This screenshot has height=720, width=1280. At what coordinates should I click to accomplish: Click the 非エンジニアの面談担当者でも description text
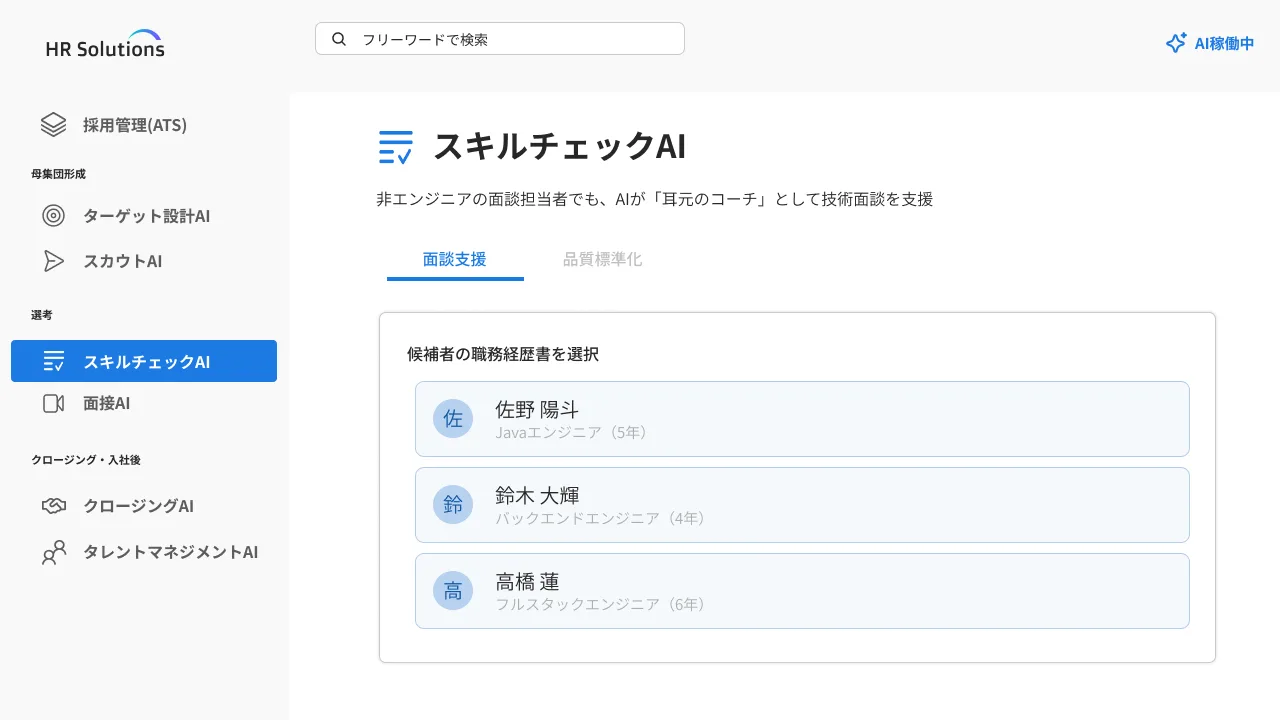coord(654,199)
